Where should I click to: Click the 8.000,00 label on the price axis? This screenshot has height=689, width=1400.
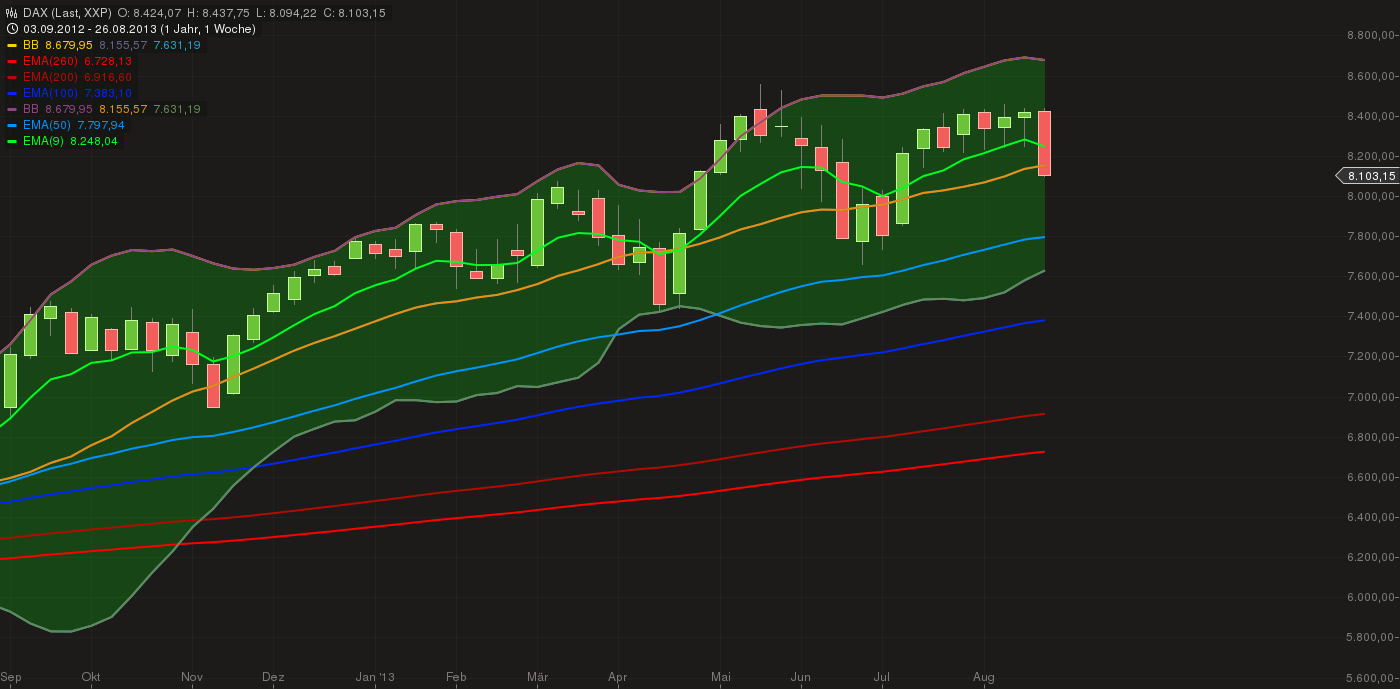tap(1368, 196)
